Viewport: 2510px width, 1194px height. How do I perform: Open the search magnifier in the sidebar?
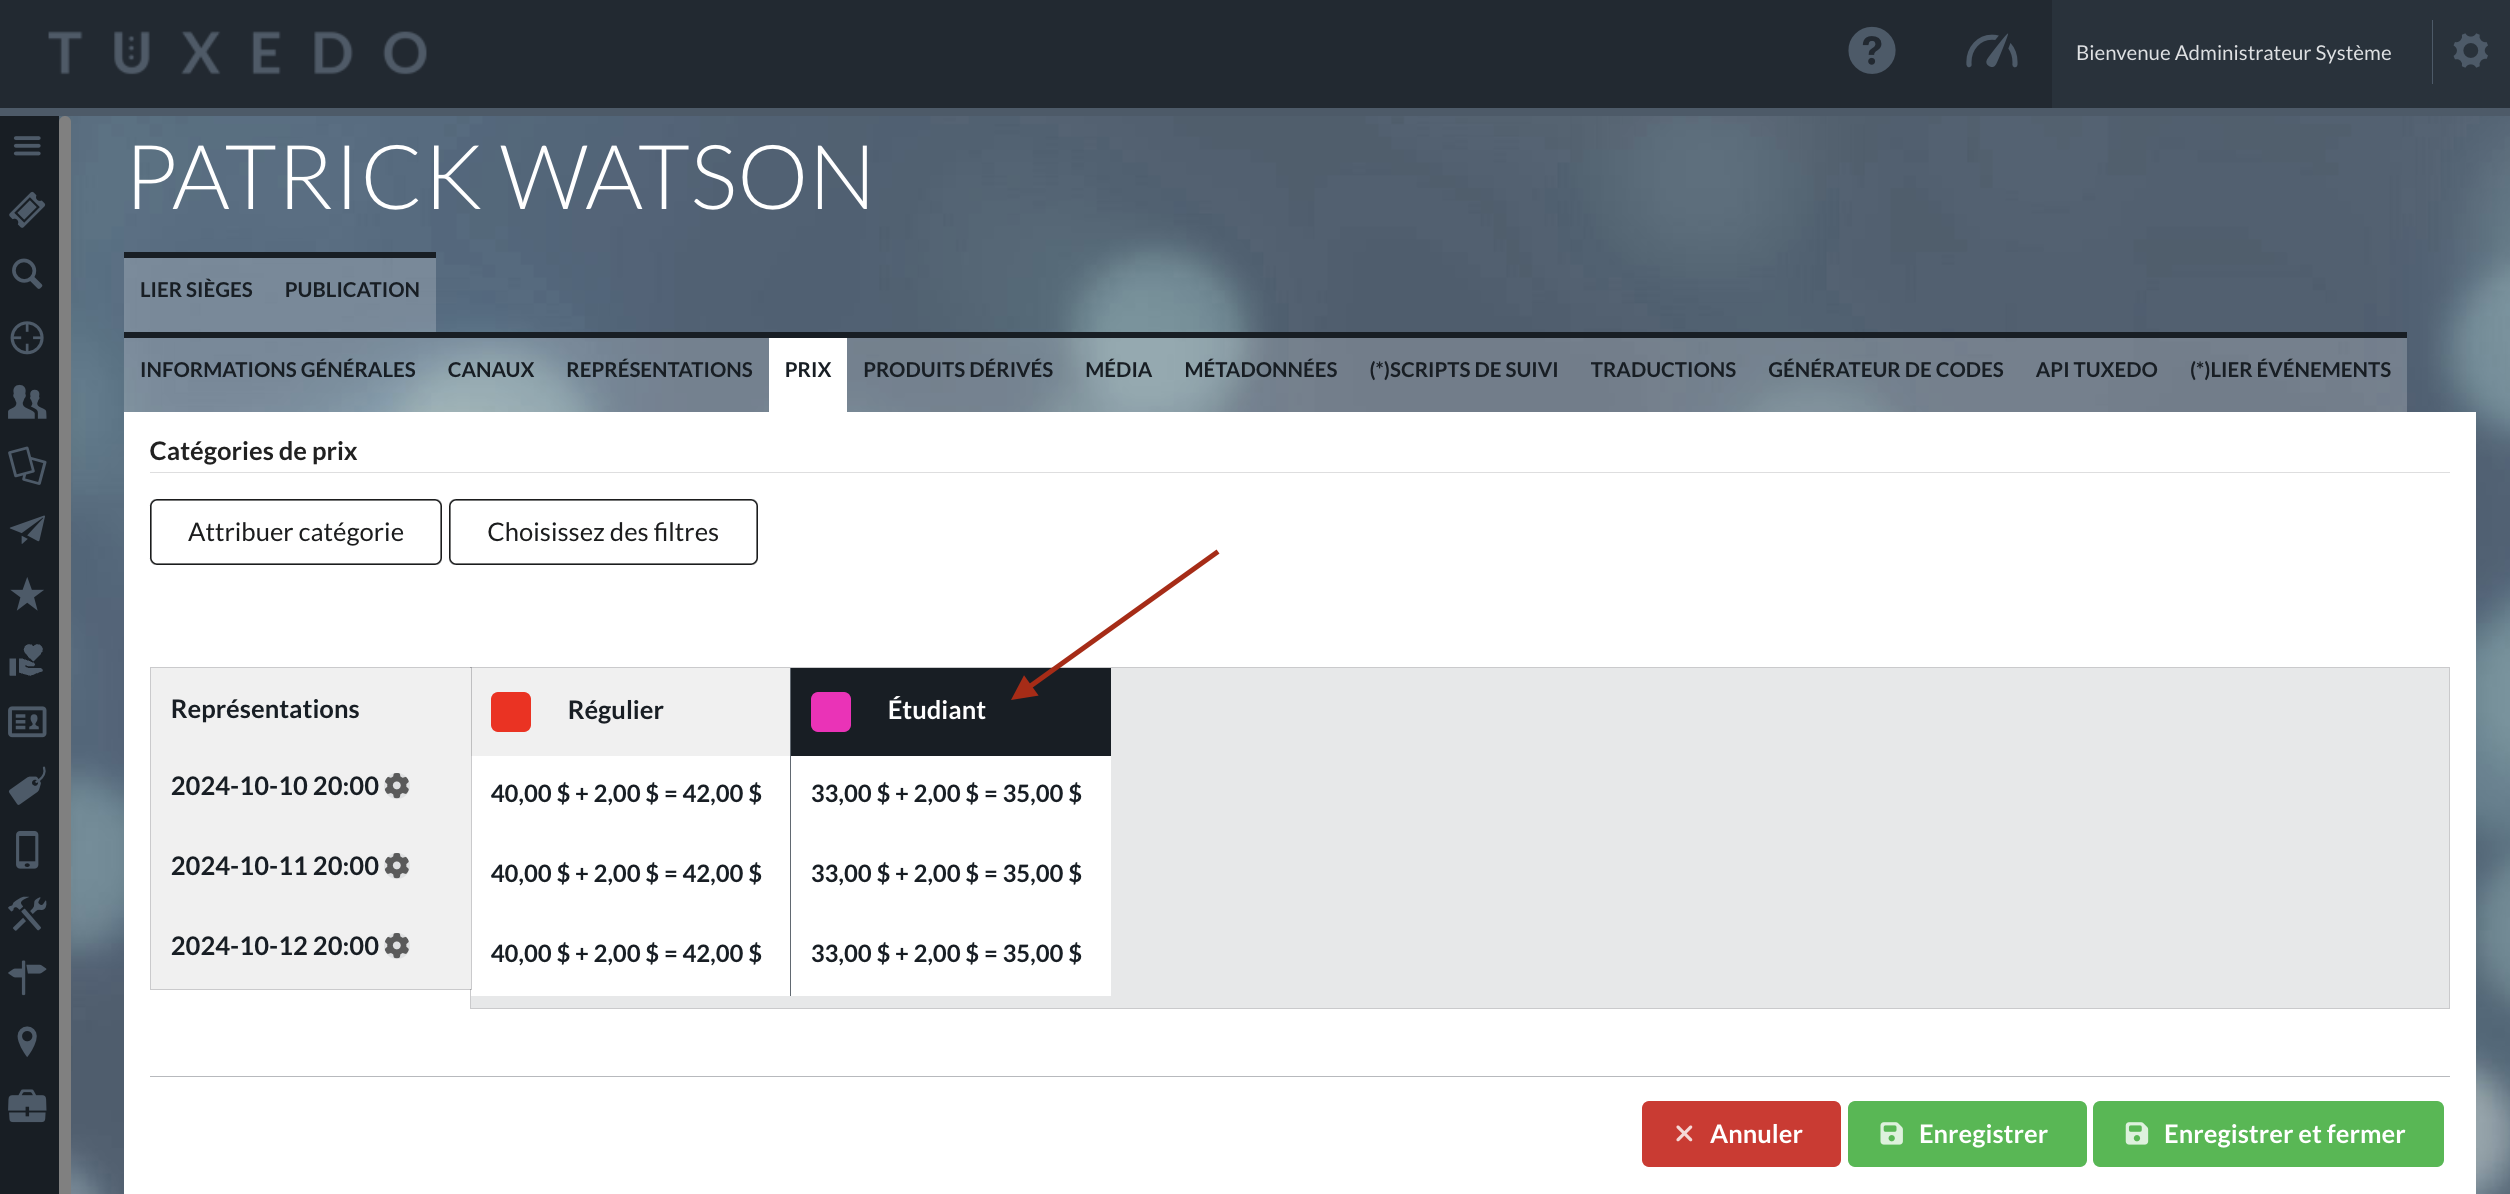[x=27, y=273]
